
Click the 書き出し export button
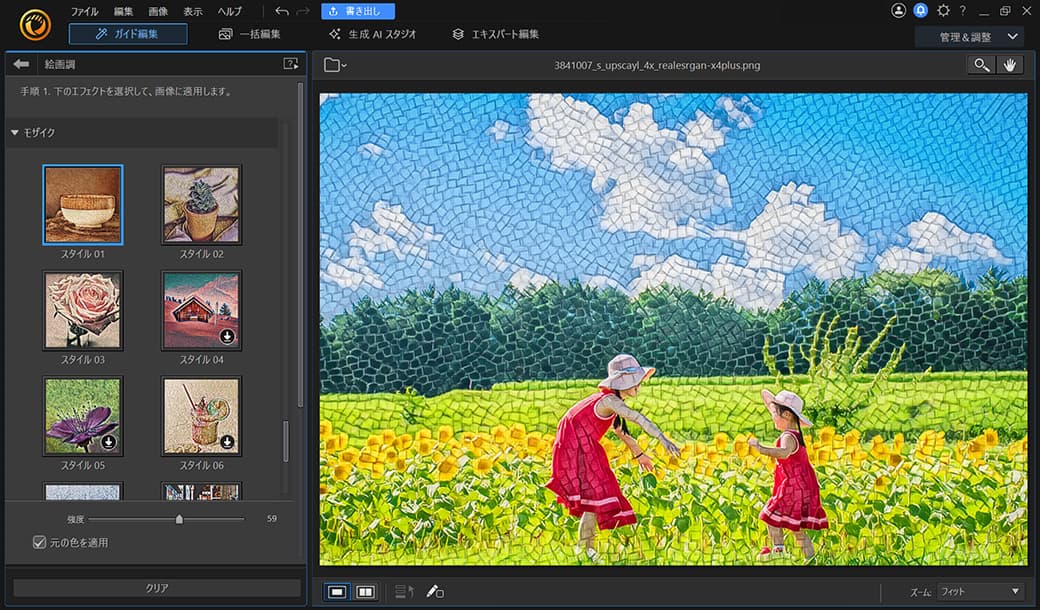tap(355, 11)
